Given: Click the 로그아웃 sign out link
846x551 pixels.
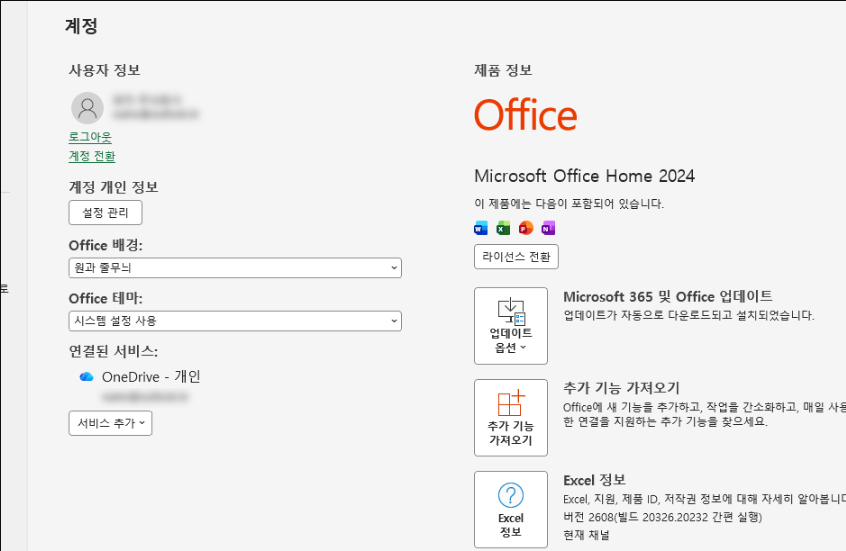Looking at the screenshot, I should point(90,137).
